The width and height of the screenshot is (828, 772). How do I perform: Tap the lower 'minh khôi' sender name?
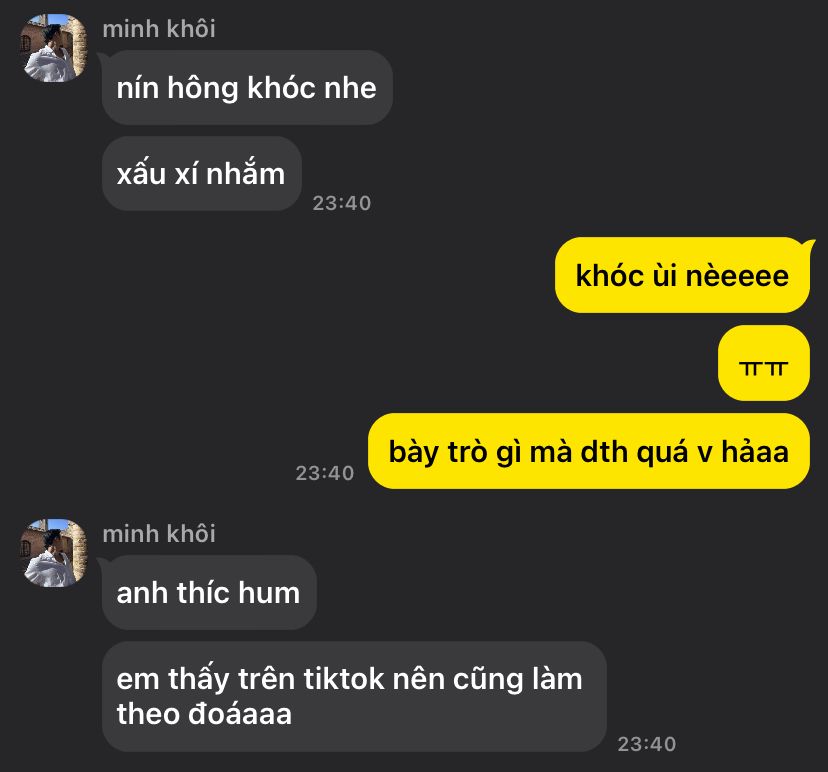[159, 533]
